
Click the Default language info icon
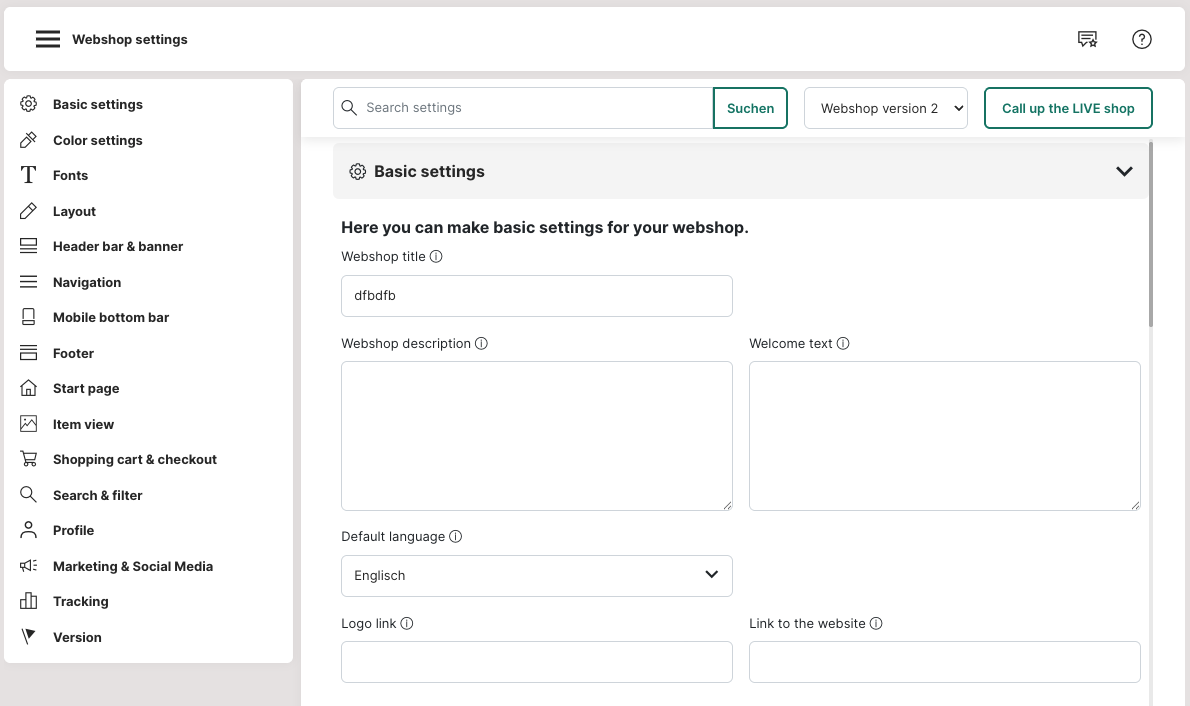tap(456, 536)
